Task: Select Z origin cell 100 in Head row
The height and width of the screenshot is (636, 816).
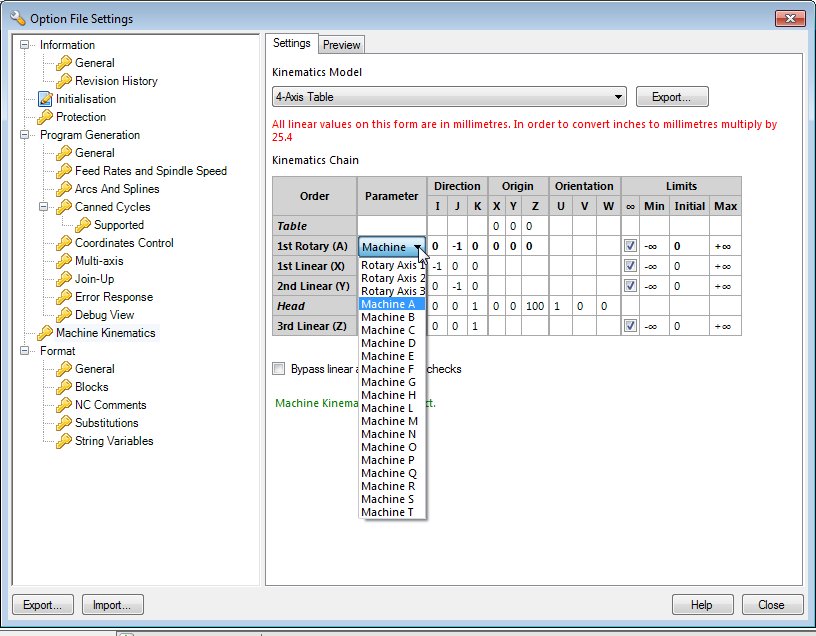Action: [x=535, y=306]
